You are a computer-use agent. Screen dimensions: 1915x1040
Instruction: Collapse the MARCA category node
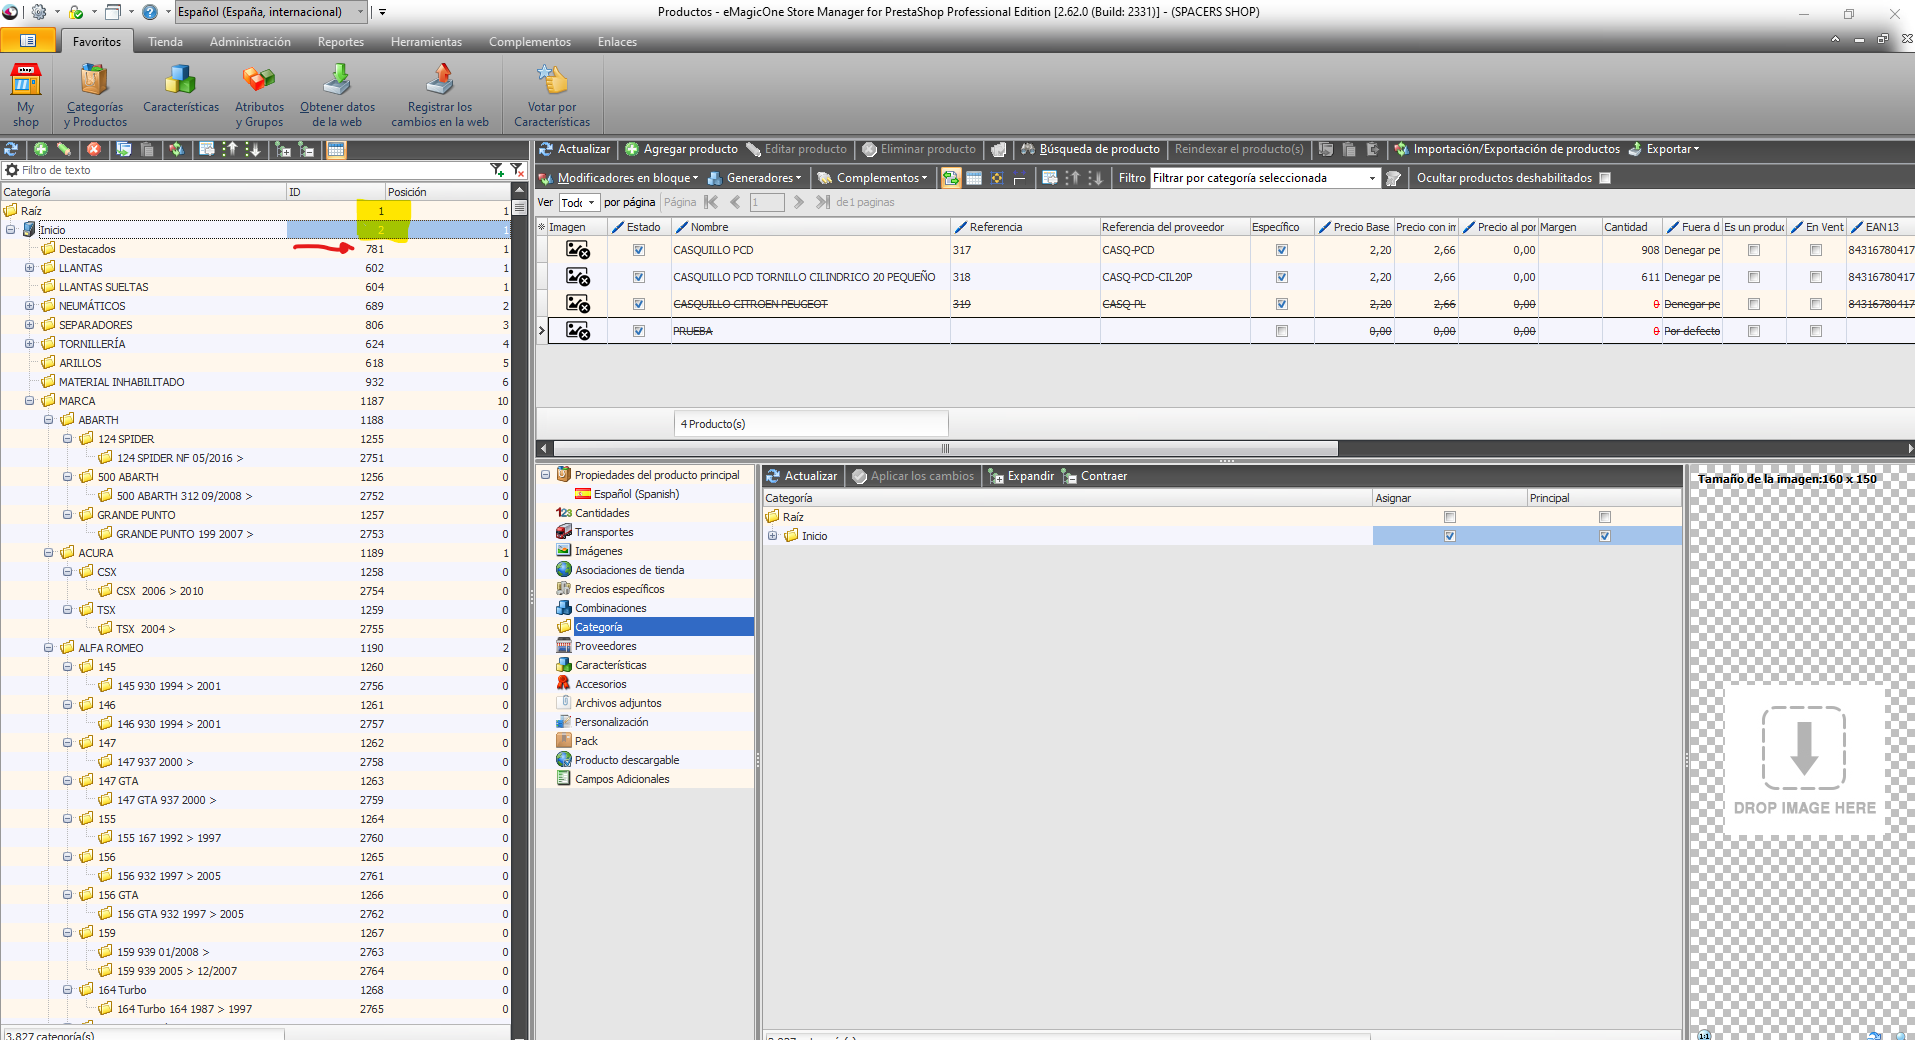coord(30,401)
